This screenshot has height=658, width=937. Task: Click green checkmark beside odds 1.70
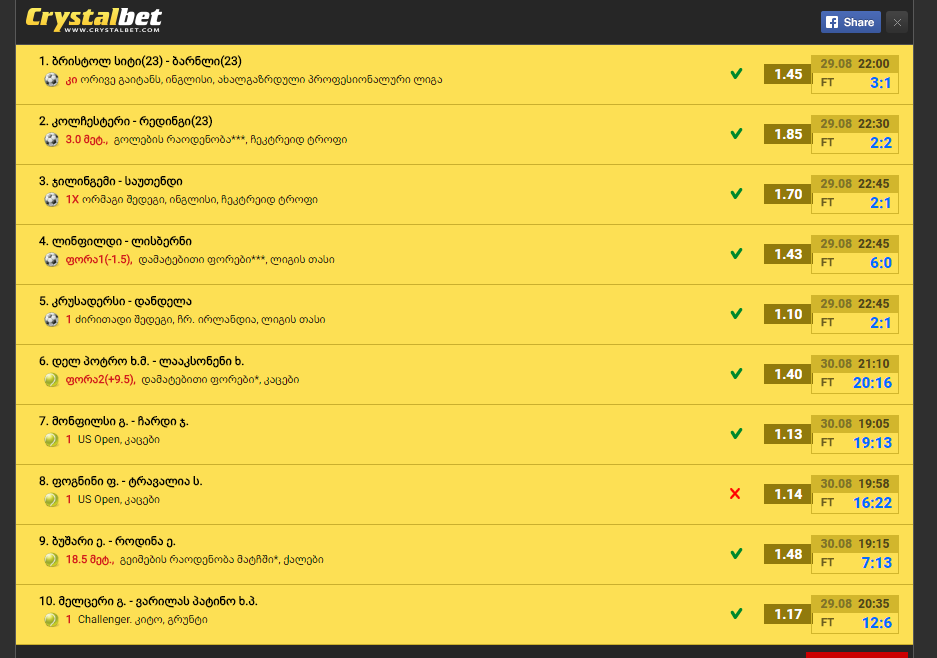point(736,194)
